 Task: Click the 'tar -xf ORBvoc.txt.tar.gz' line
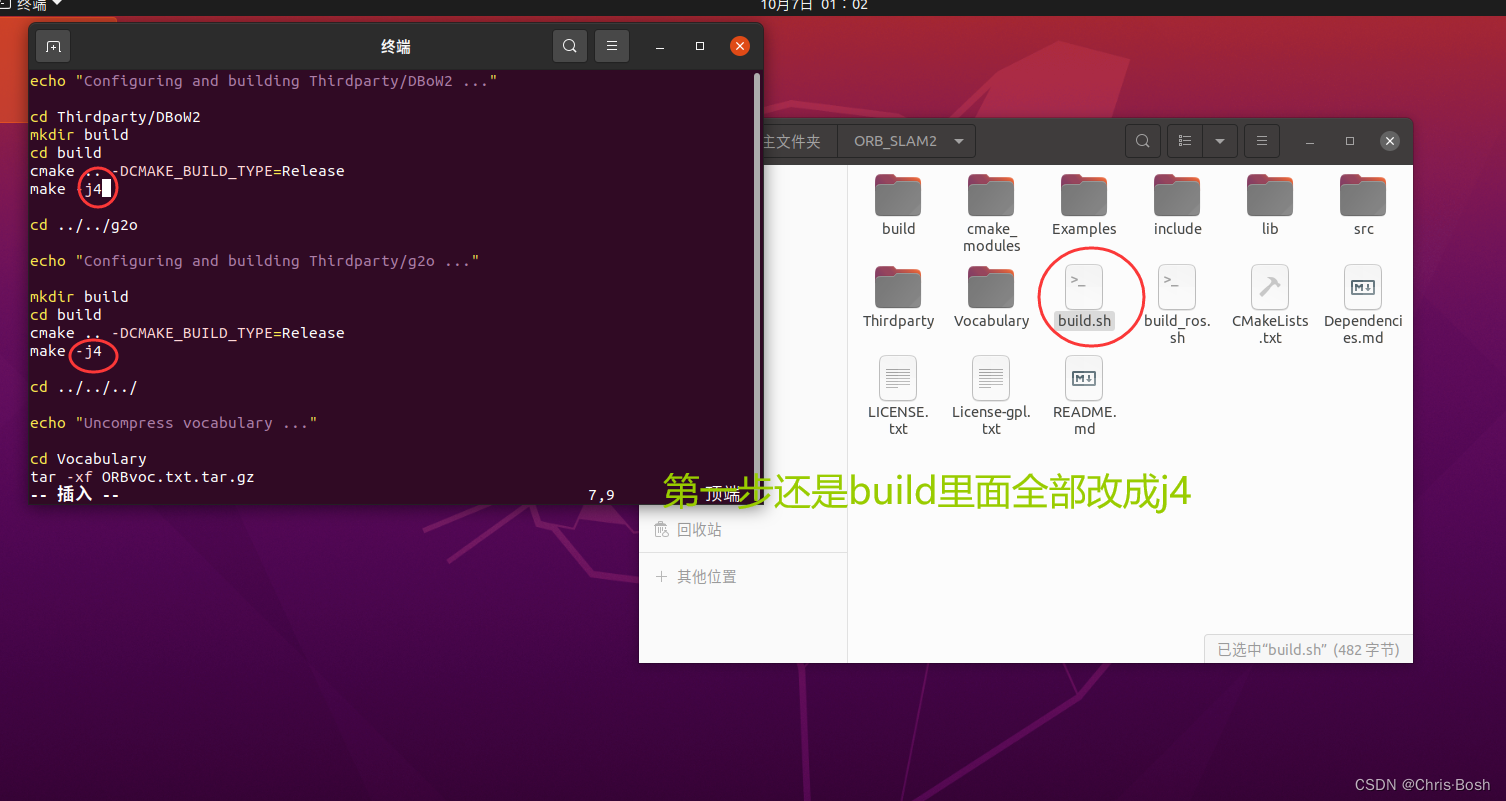(142, 477)
